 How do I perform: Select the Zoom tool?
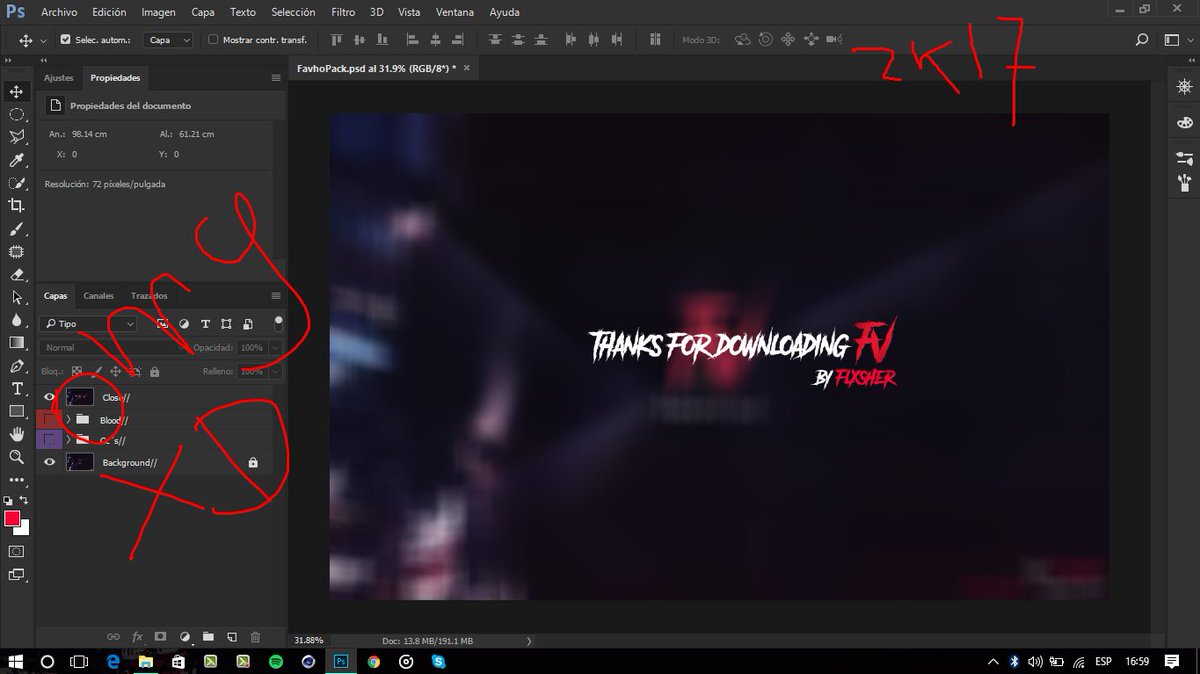[17, 457]
